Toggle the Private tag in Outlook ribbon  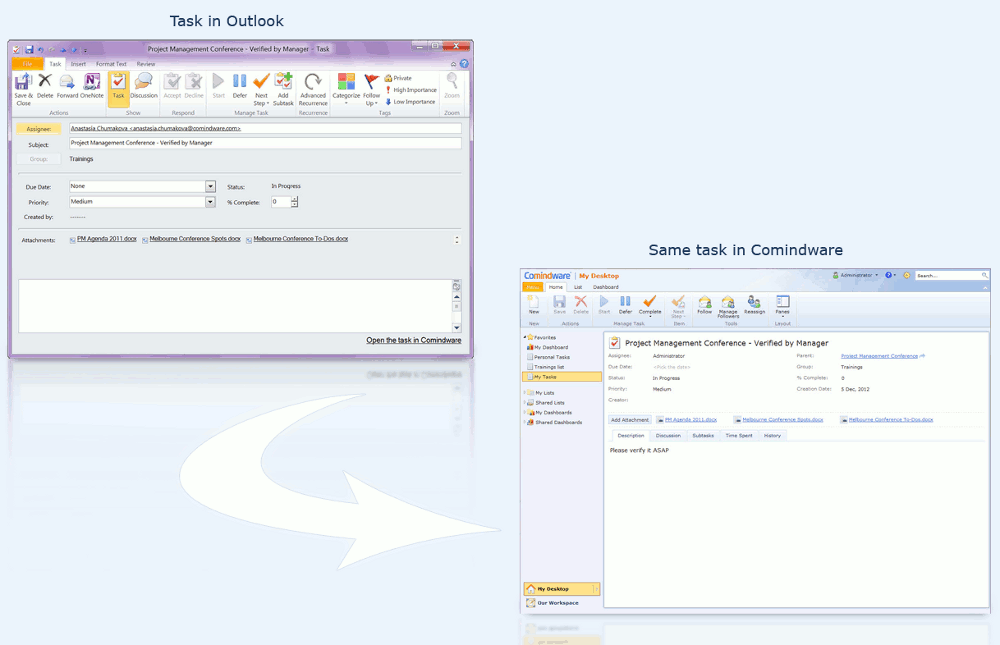(399, 78)
